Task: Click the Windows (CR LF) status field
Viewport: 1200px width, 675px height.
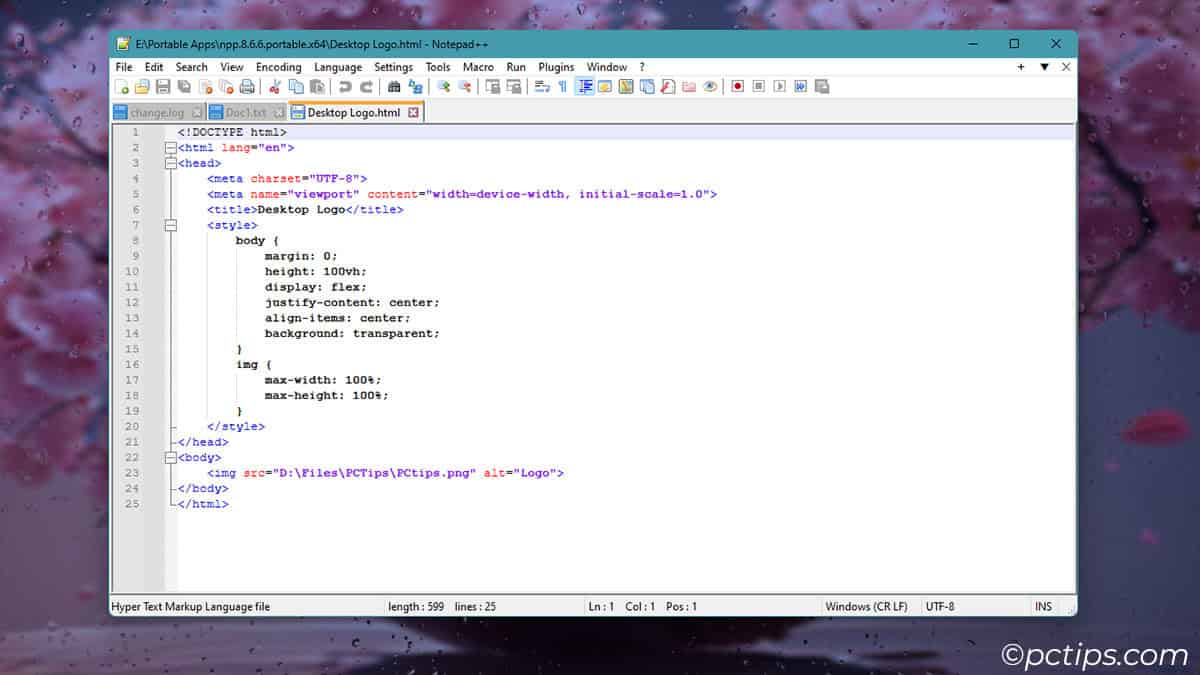Action: [x=866, y=606]
